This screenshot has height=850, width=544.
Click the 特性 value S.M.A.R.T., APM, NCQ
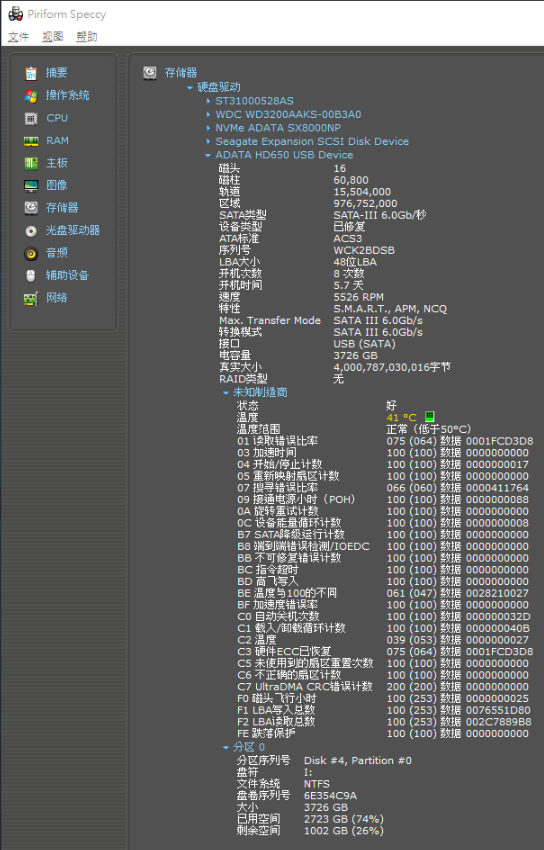pyautogui.click(x=390, y=309)
